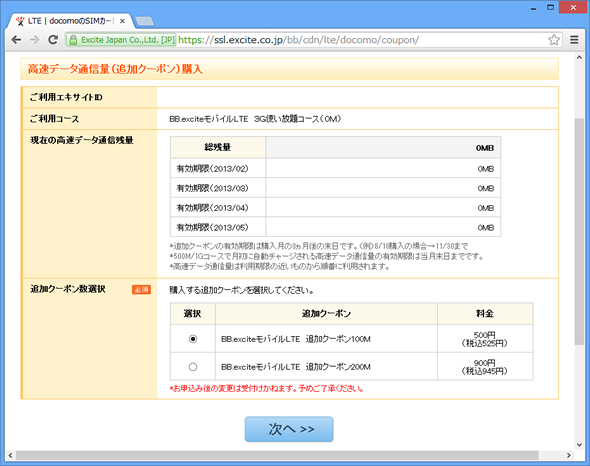Click the green SSL padlock icon

click(x=73, y=40)
